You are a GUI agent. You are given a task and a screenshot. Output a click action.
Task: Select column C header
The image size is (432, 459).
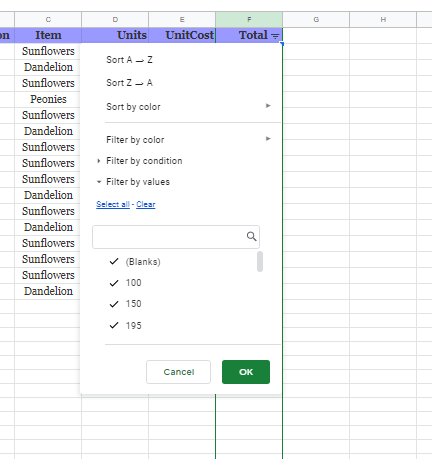(48, 20)
